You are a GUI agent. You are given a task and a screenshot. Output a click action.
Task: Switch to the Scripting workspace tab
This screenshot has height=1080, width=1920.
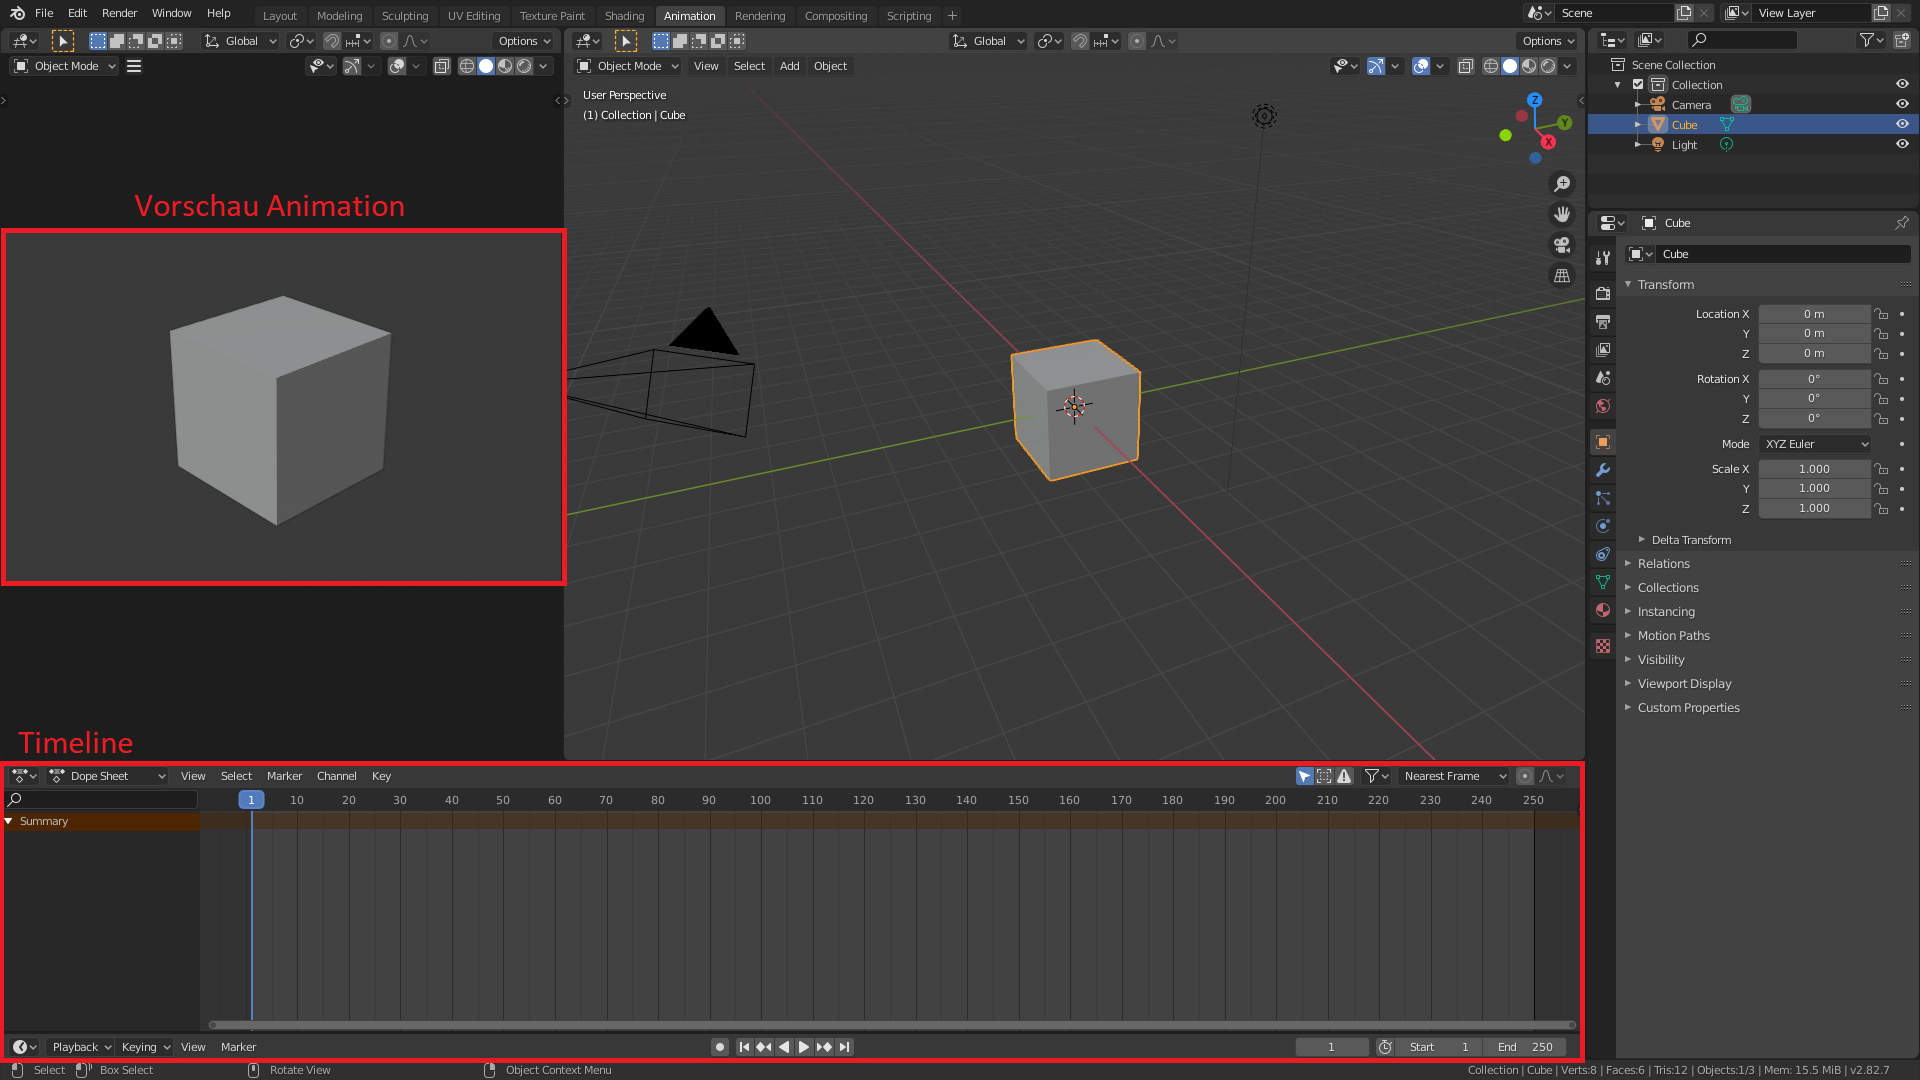click(908, 16)
